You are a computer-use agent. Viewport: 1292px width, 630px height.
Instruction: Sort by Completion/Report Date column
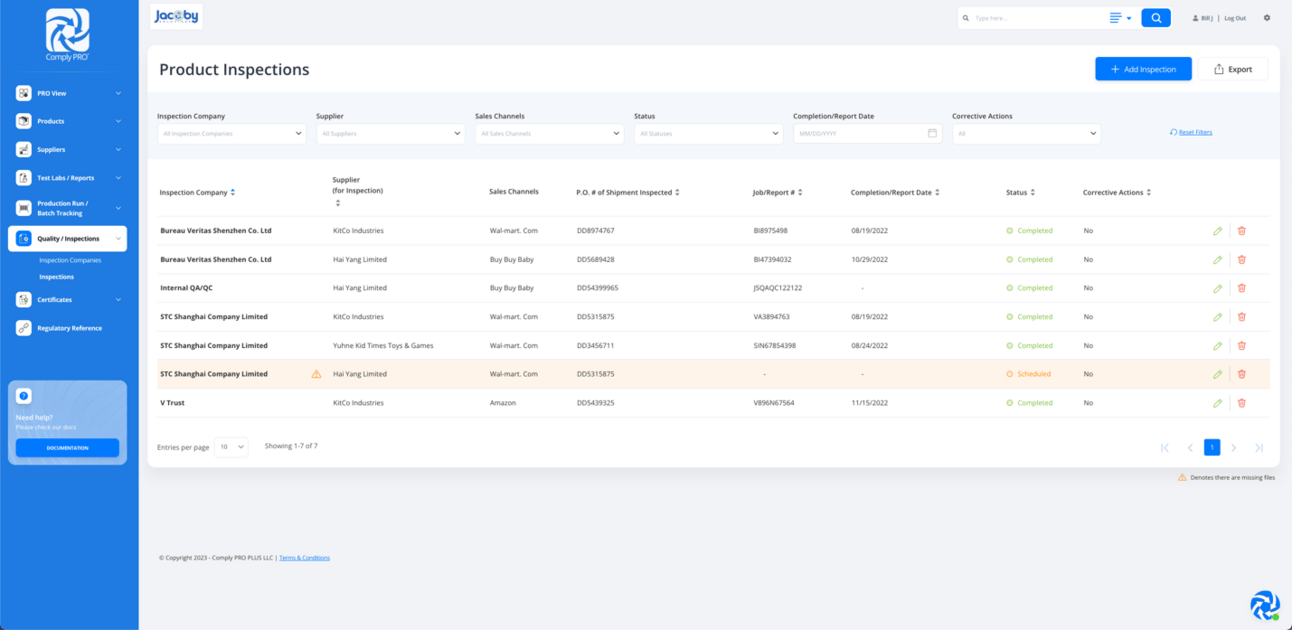tap(937, 192)
